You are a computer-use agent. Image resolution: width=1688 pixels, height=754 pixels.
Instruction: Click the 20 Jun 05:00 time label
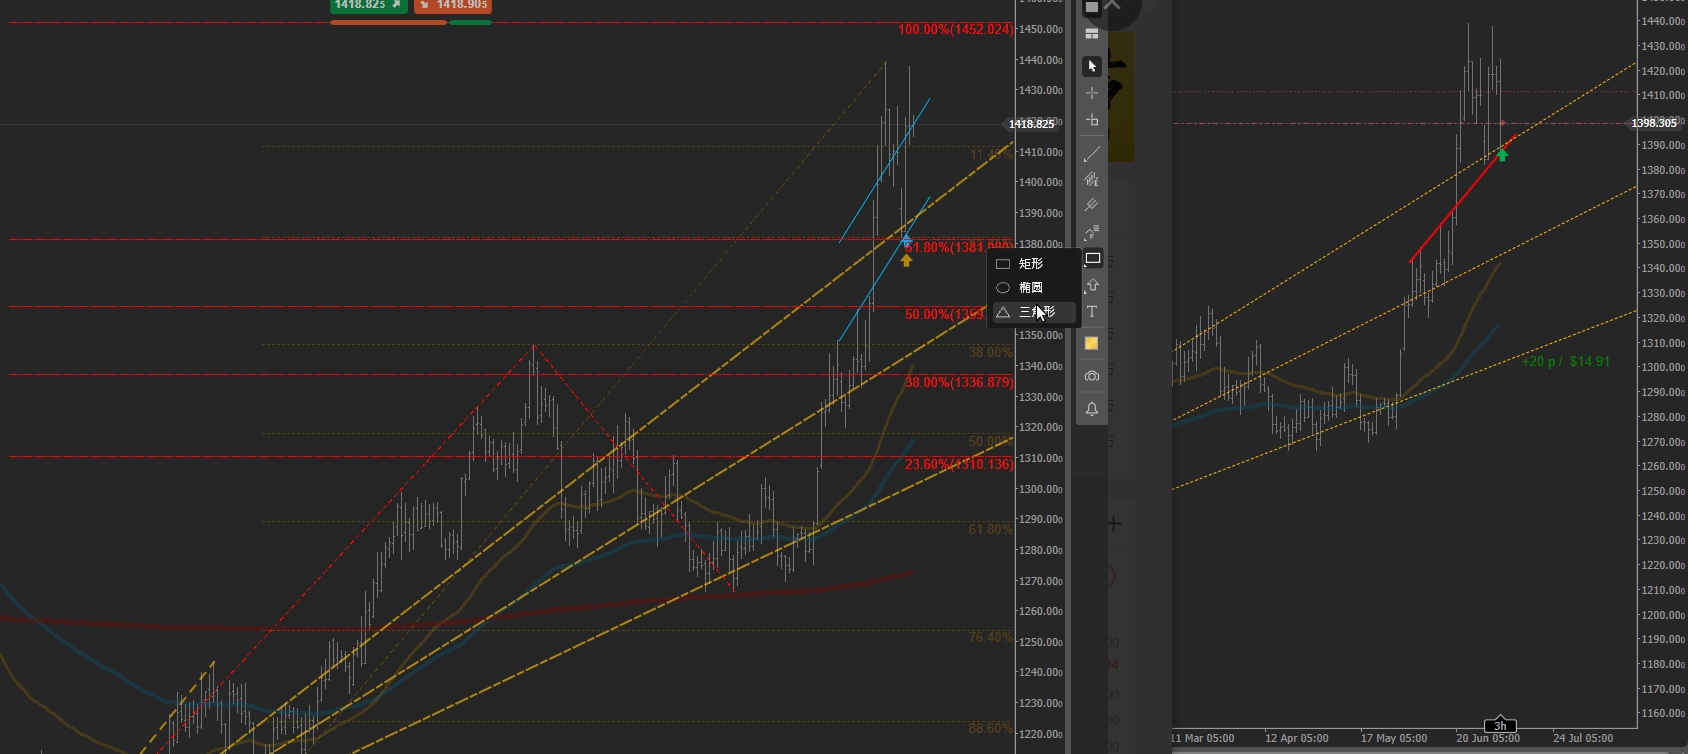click(1488, 738)
